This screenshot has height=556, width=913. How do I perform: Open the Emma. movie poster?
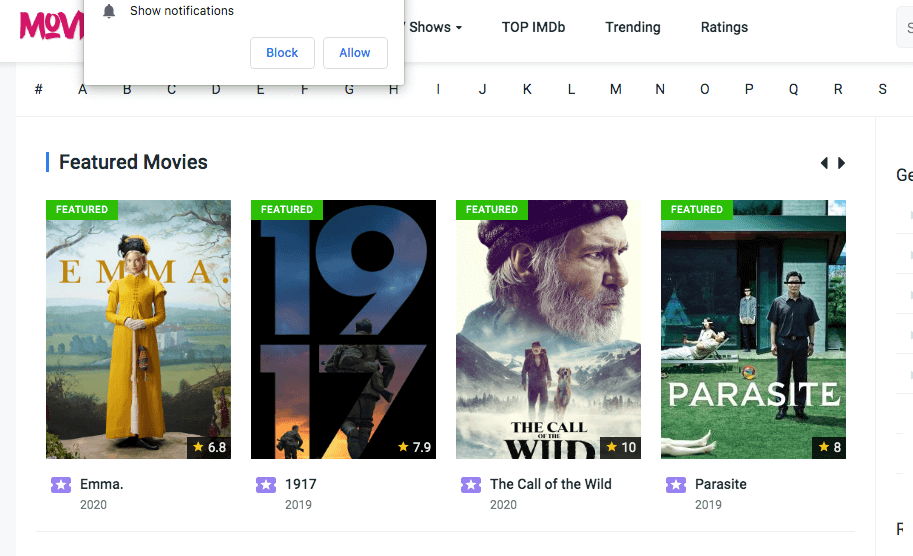(x=139, y=330)
